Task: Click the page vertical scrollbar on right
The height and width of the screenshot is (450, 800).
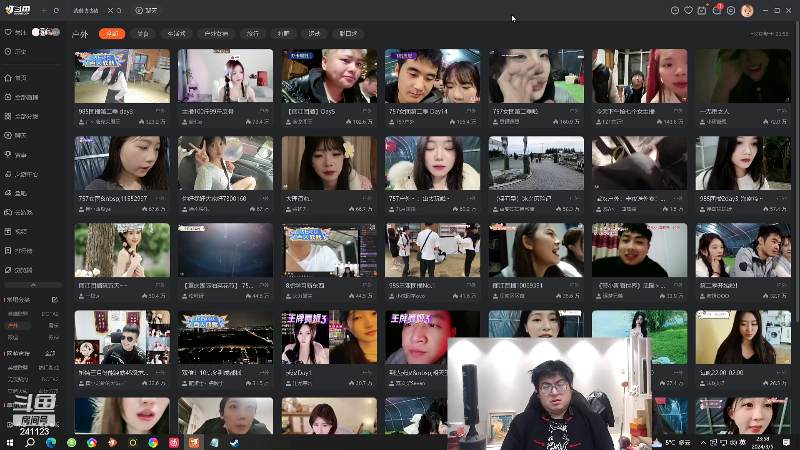Action: 796,173
